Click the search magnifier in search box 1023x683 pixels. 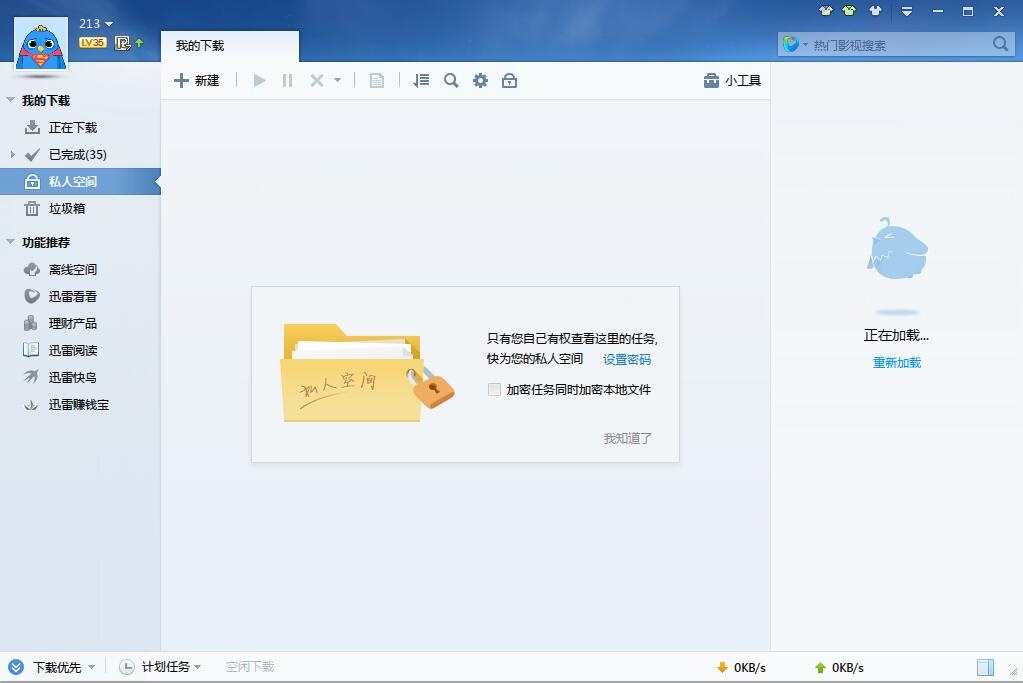pyautogui.click(x=1000, y=44)
